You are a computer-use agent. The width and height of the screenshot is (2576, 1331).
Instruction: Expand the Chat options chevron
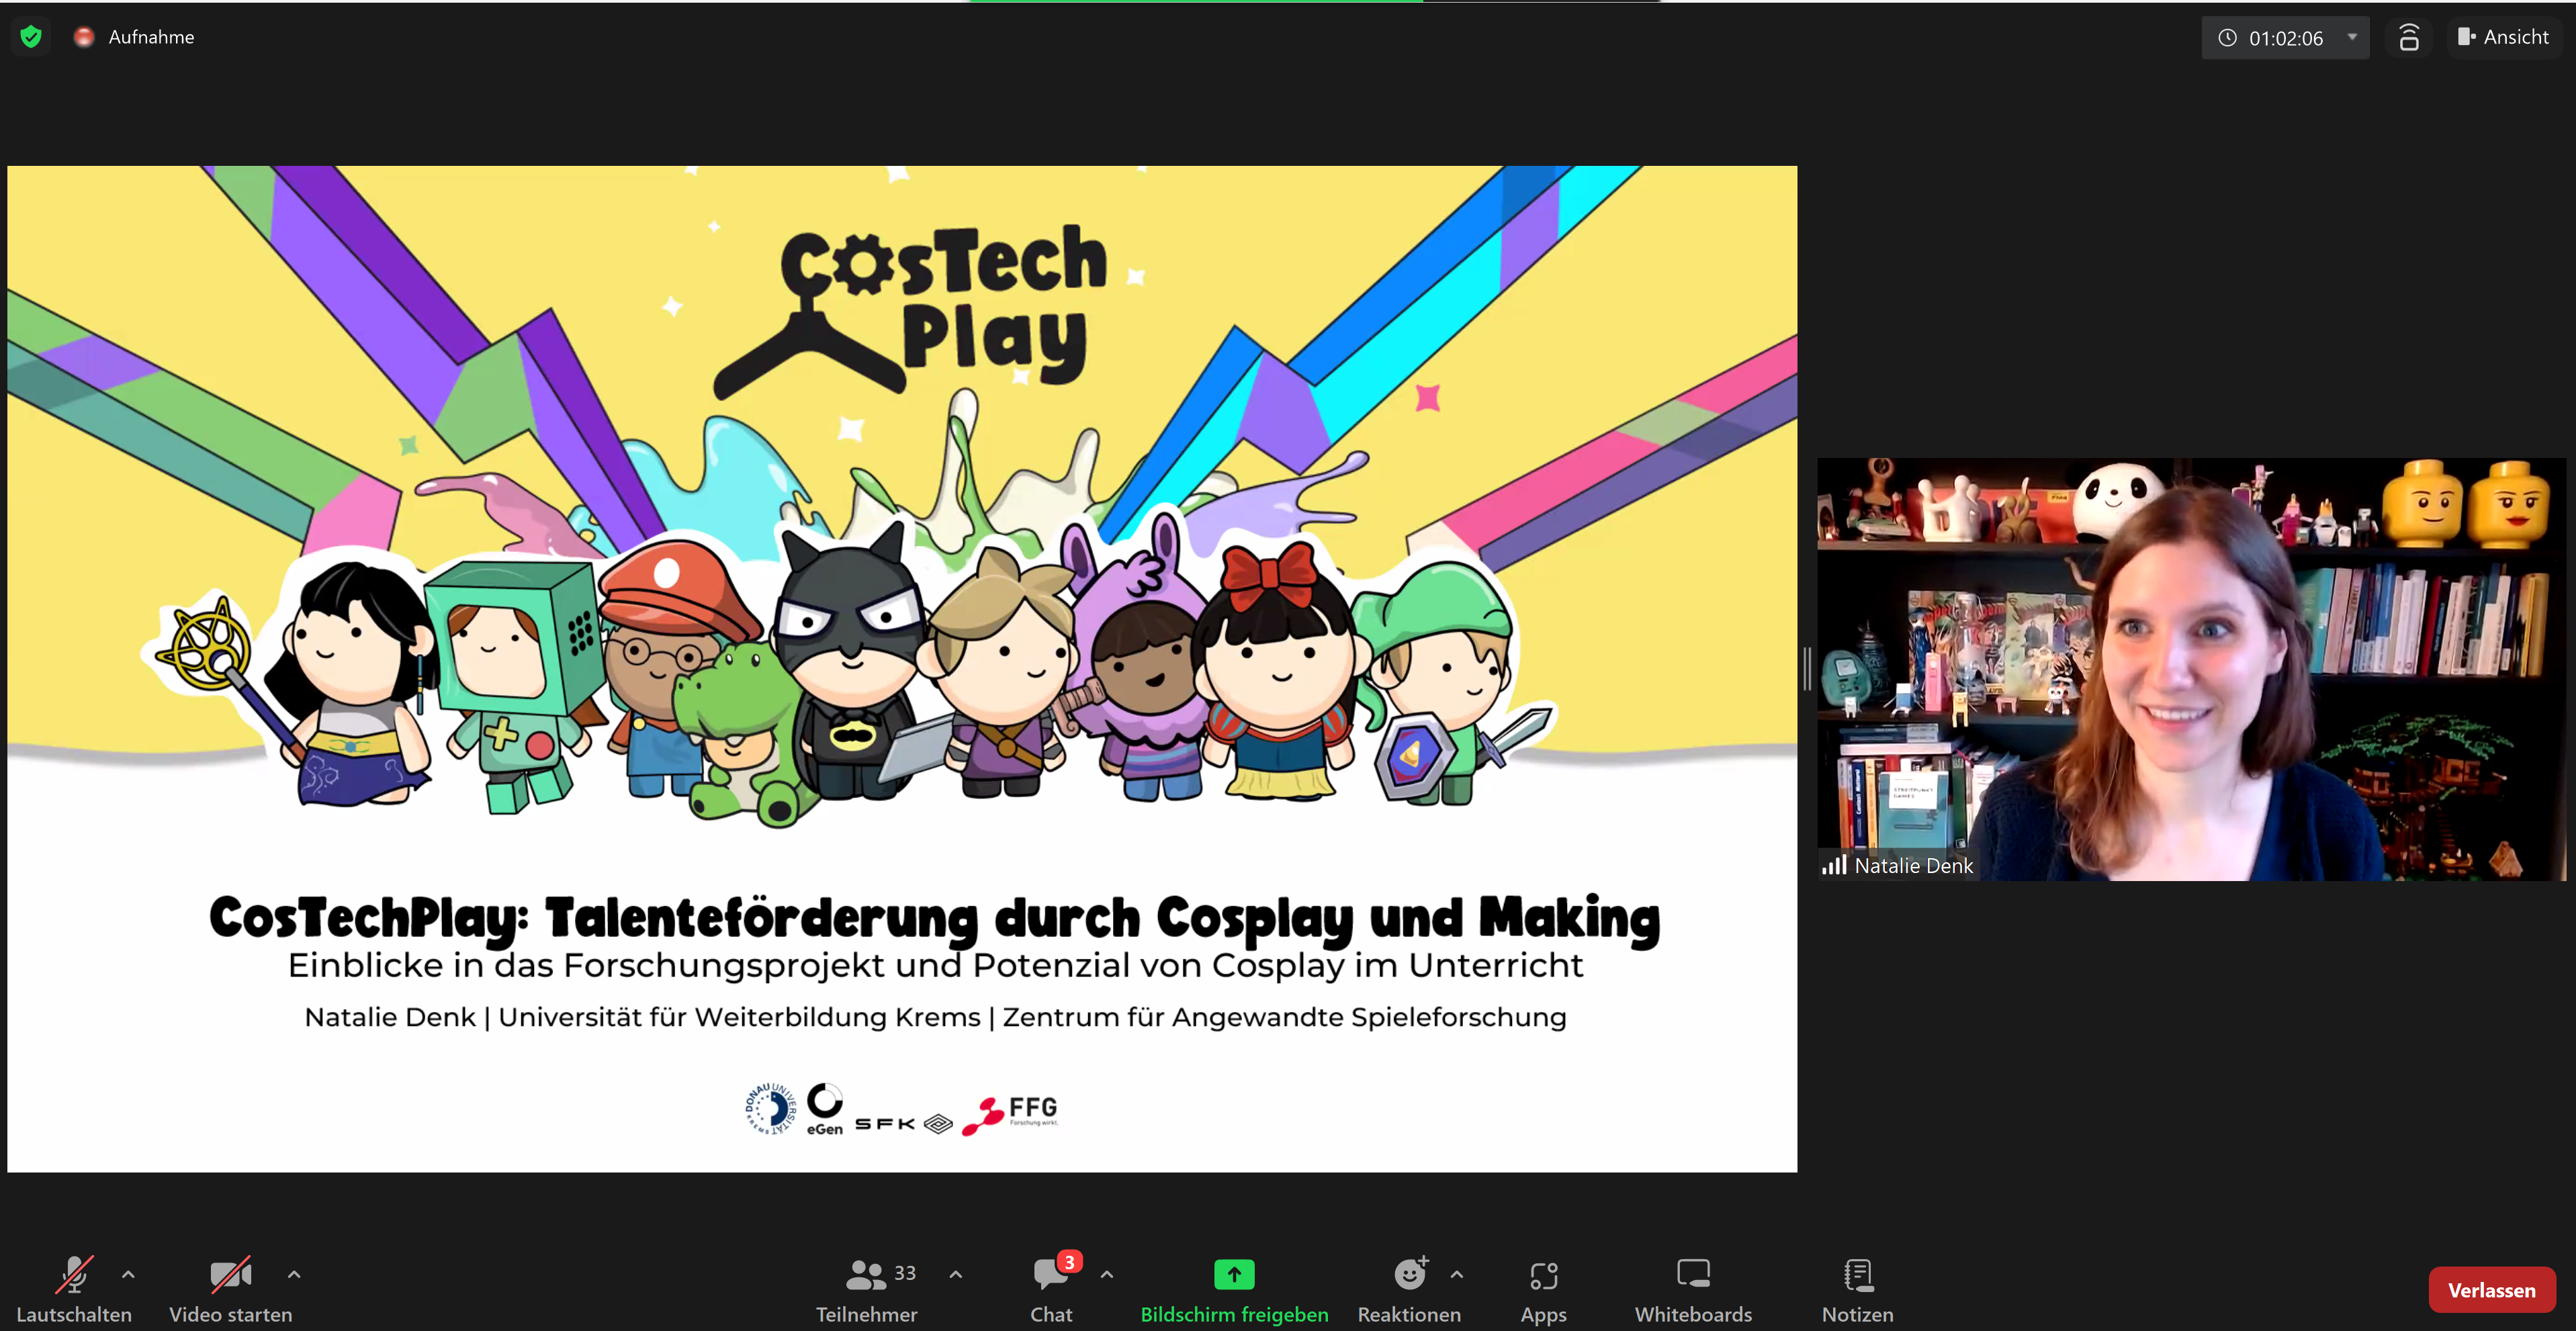[x=1107, y=1274]
